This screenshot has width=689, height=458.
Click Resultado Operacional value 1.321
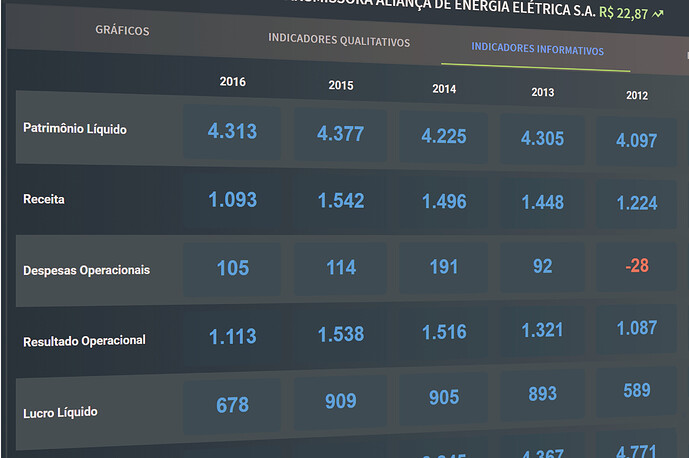click(x=542, y=330)
